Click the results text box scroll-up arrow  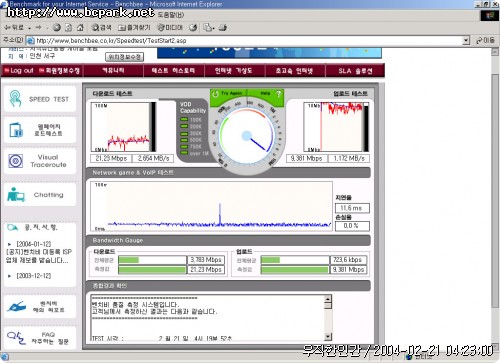pos(328,299)
